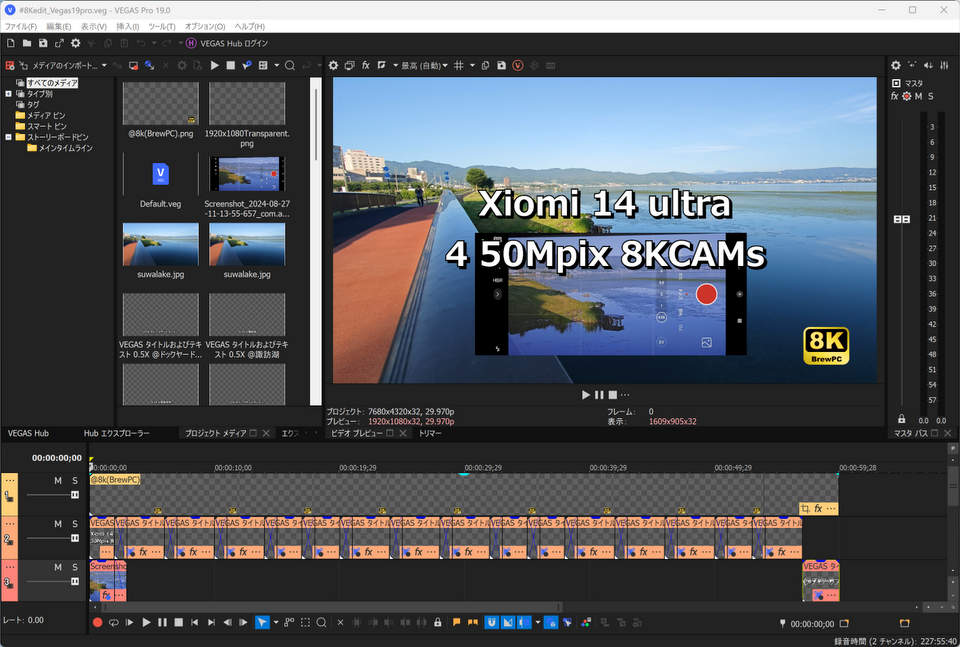Click the Lock envelopes padlock icon
960x647 pixels.
[x=437, y=622]
